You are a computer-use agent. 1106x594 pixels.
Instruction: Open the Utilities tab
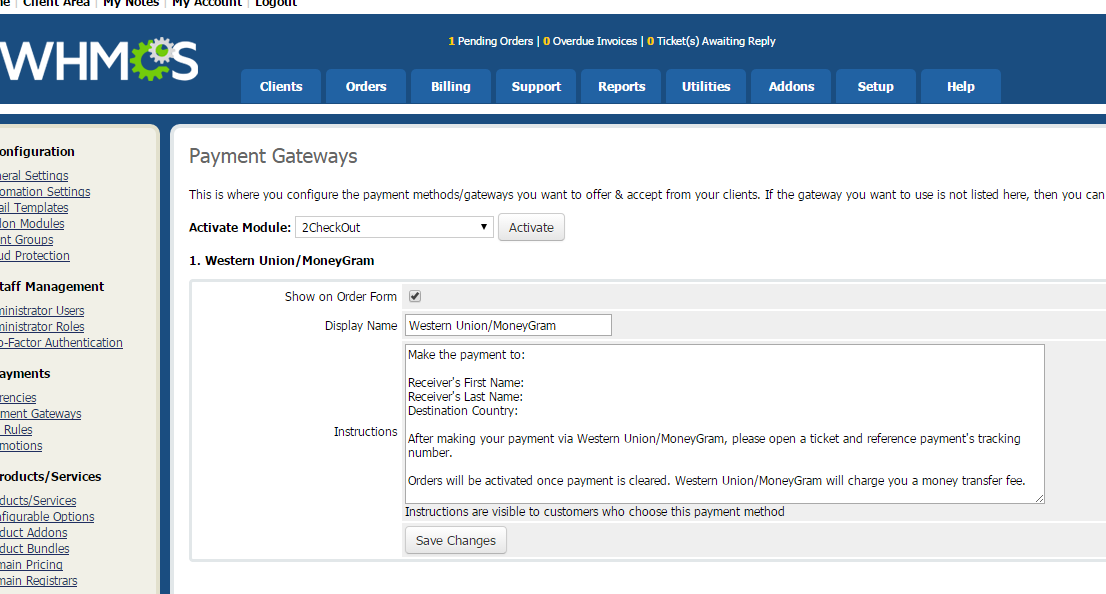[706, 86]
